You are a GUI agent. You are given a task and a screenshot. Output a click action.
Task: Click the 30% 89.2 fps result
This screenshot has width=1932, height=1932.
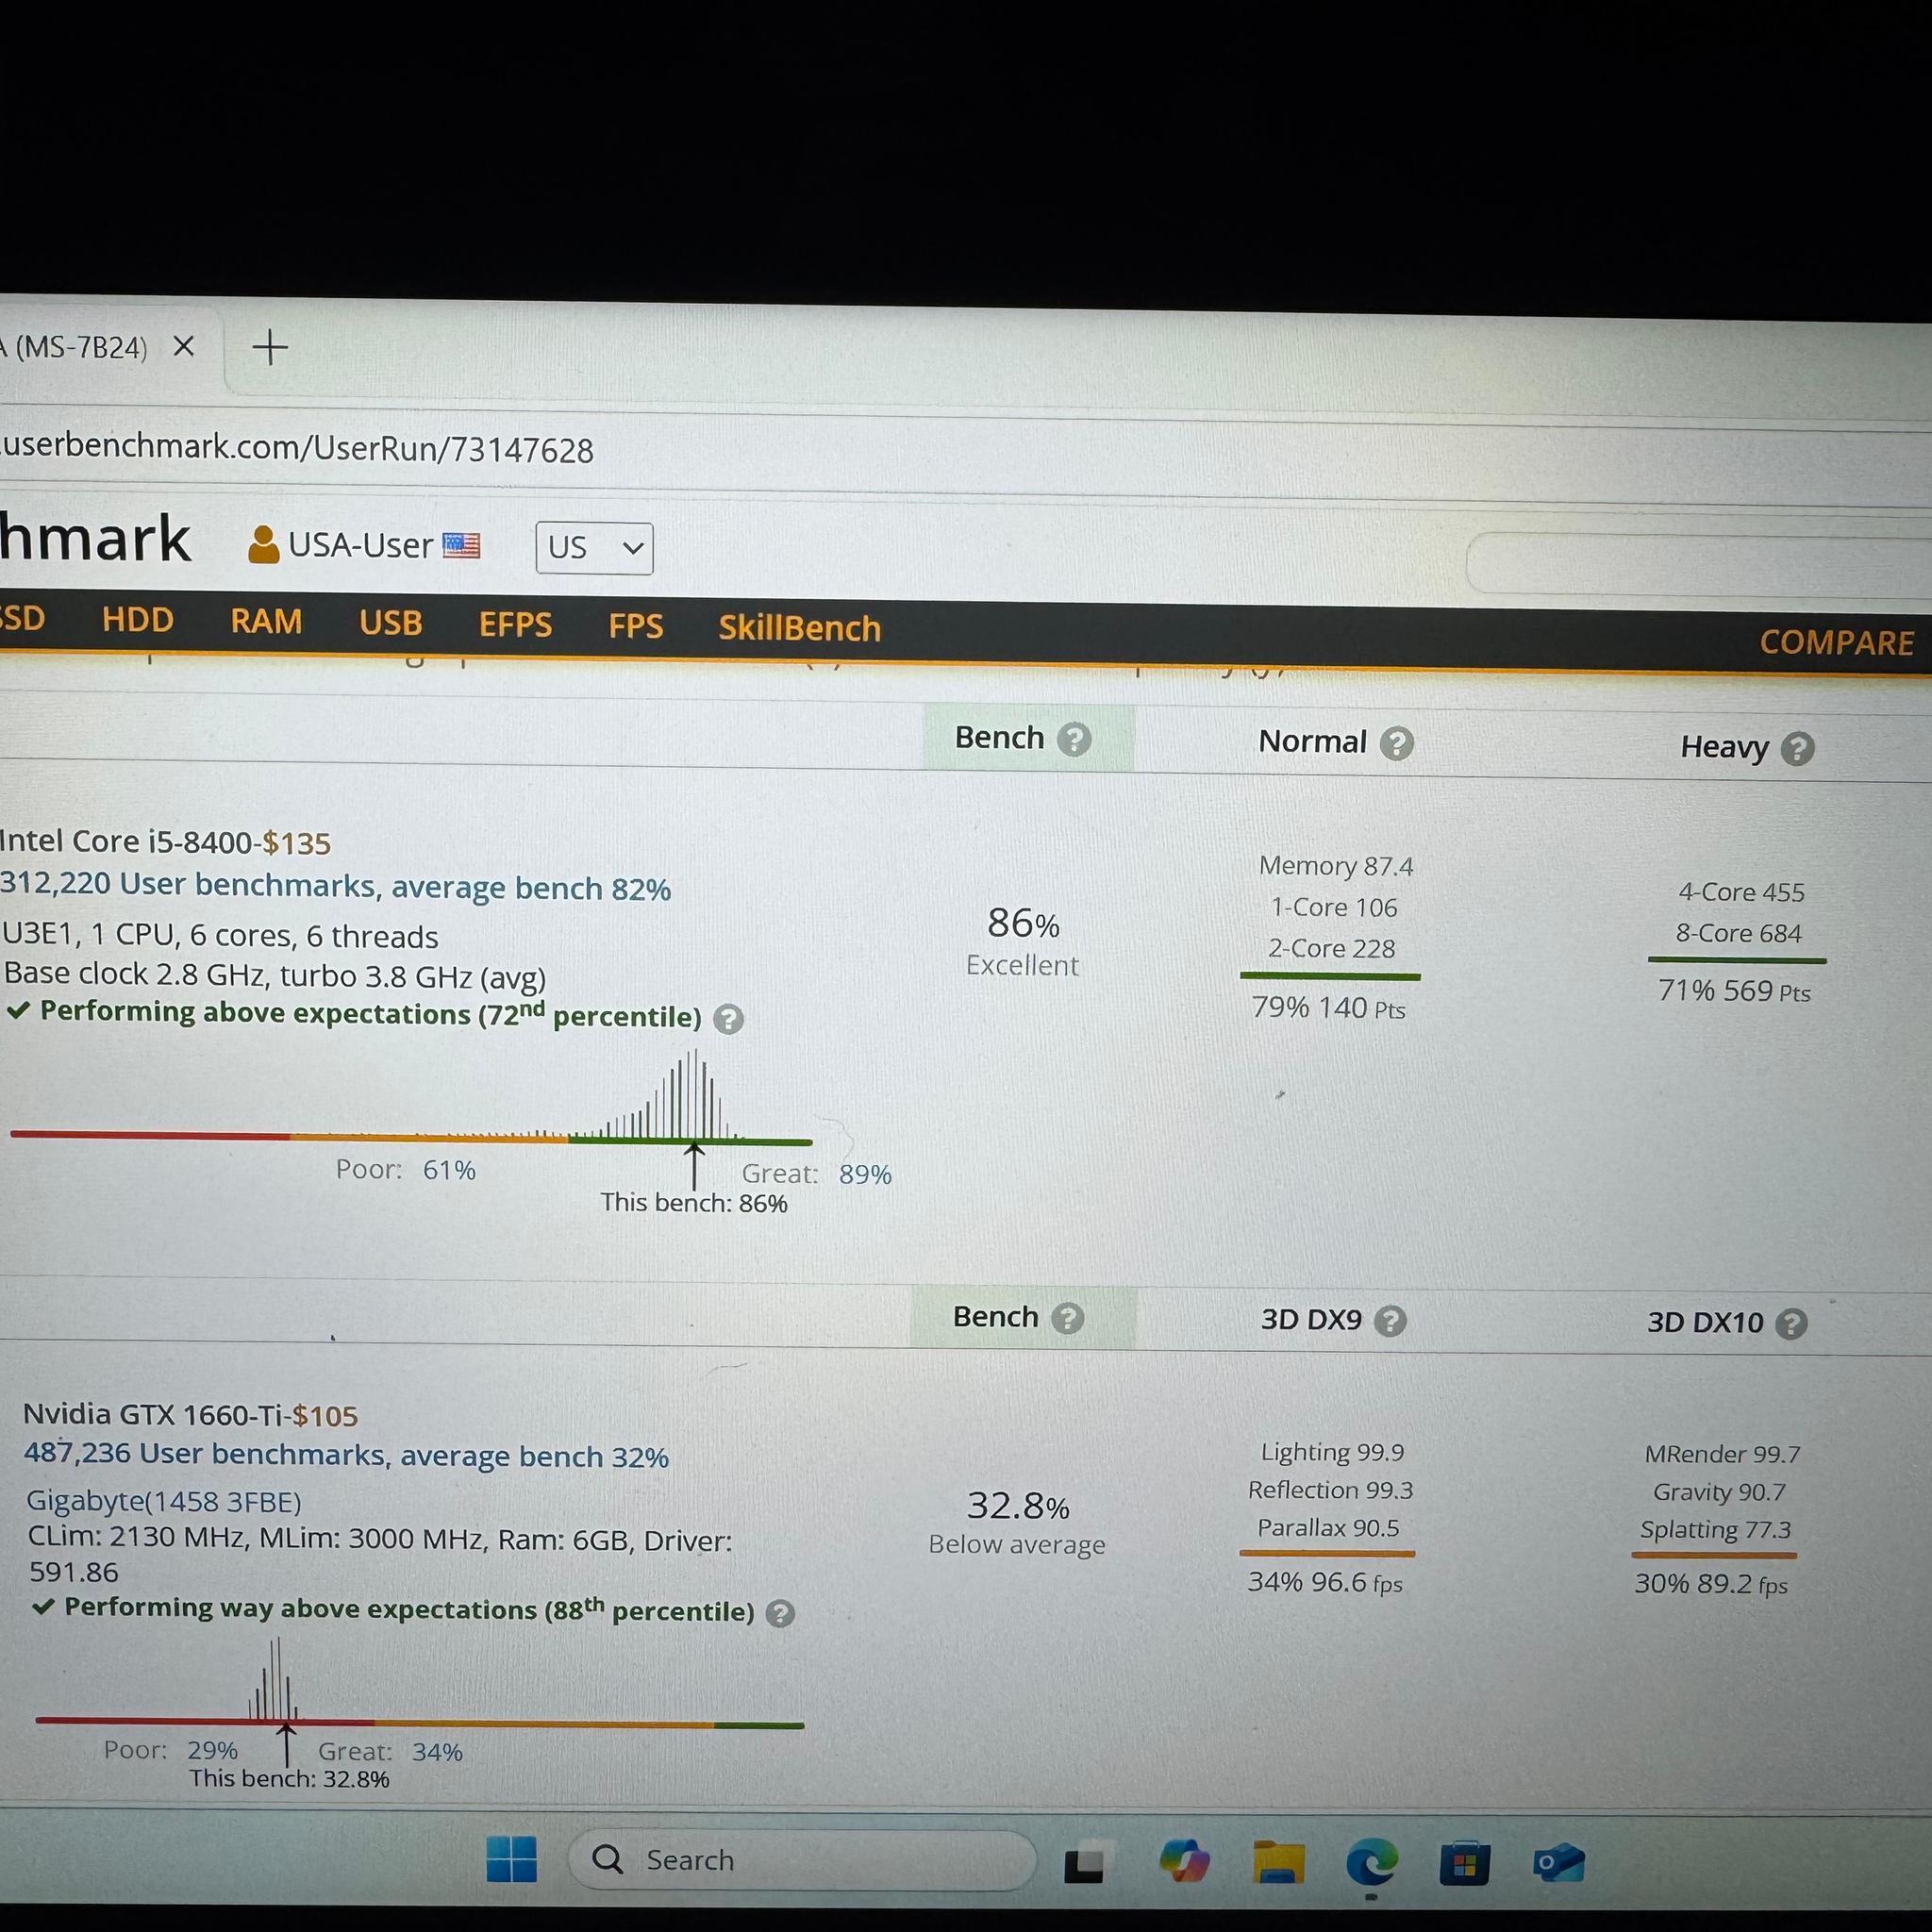pyautogui.click(x=1712, y=1584)
